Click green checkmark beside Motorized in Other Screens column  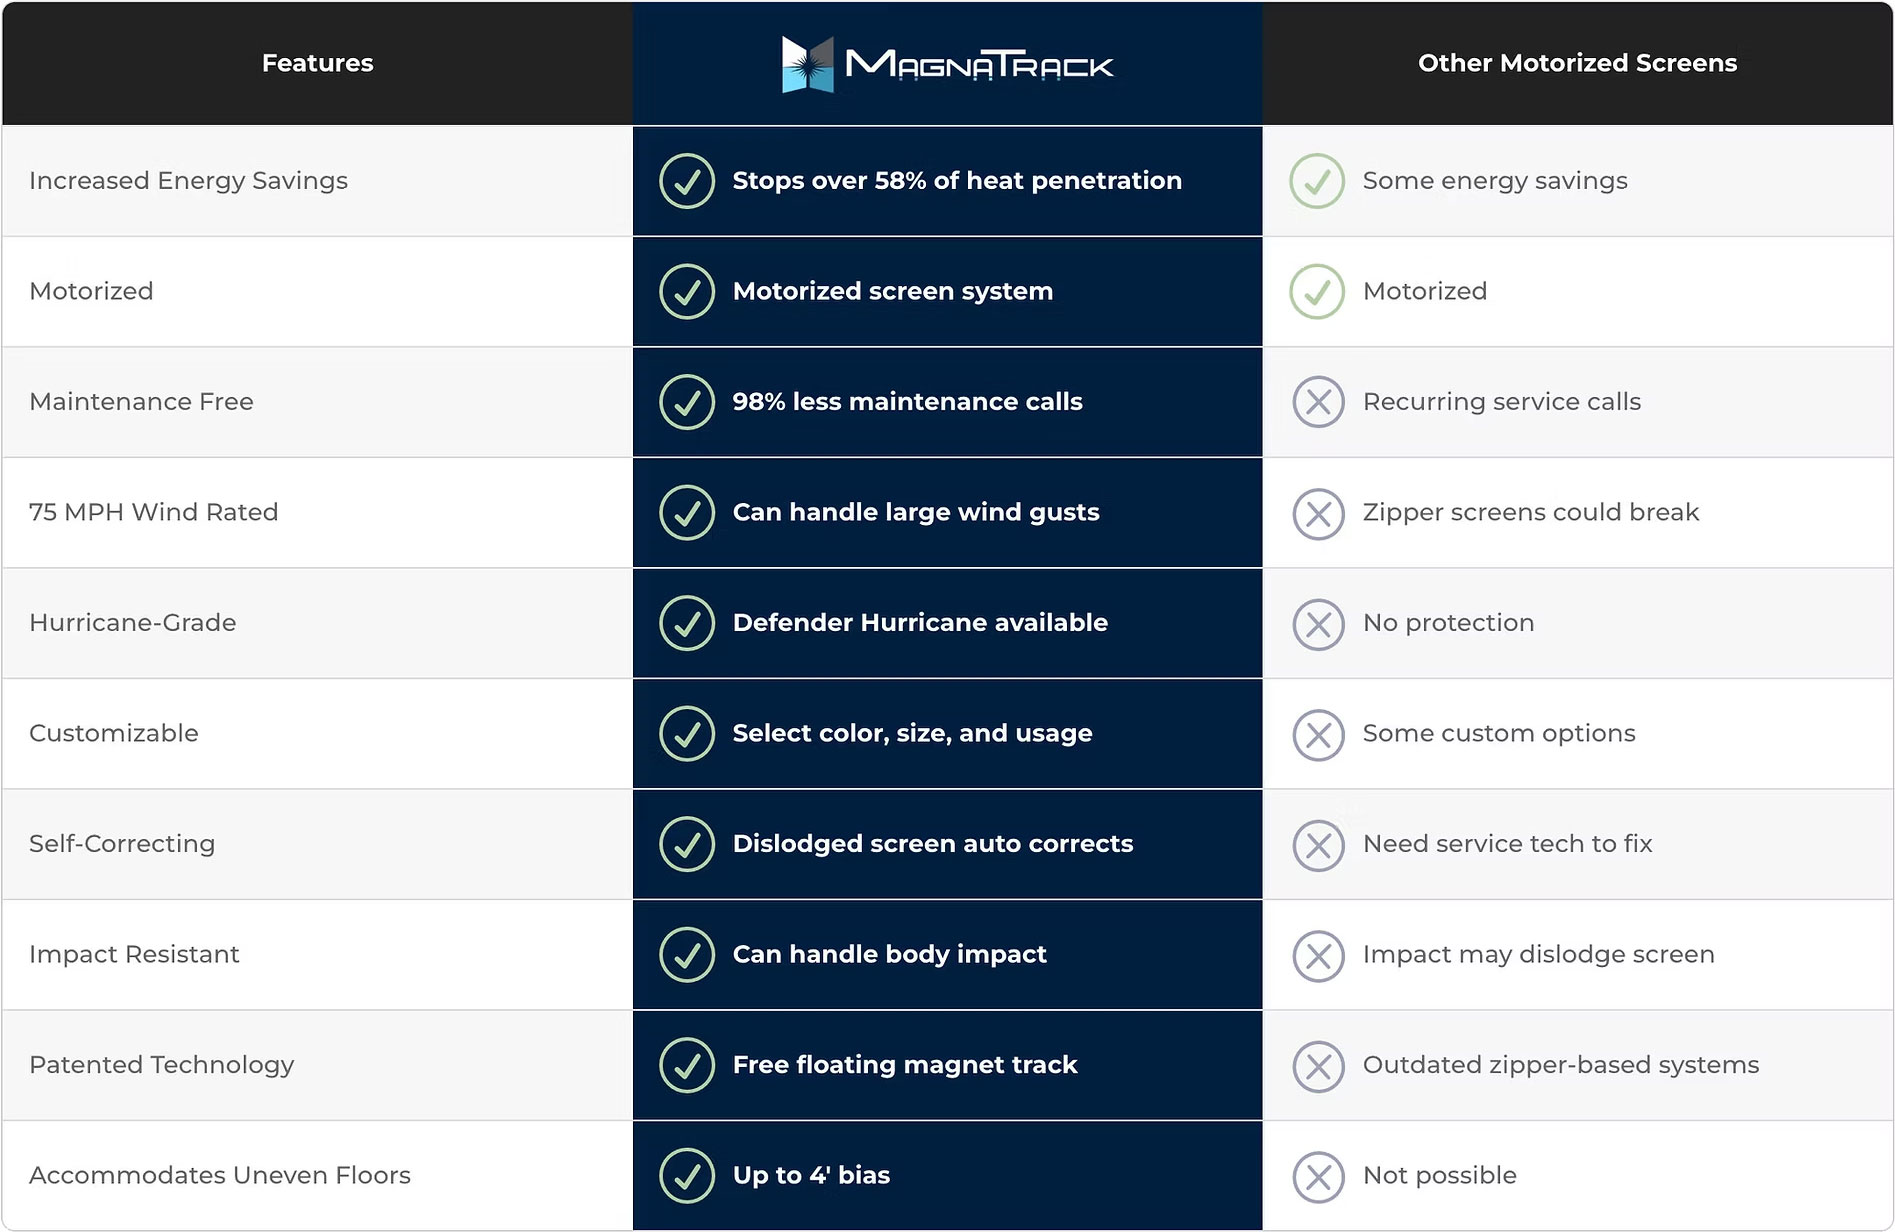(x=1317, y=291)
